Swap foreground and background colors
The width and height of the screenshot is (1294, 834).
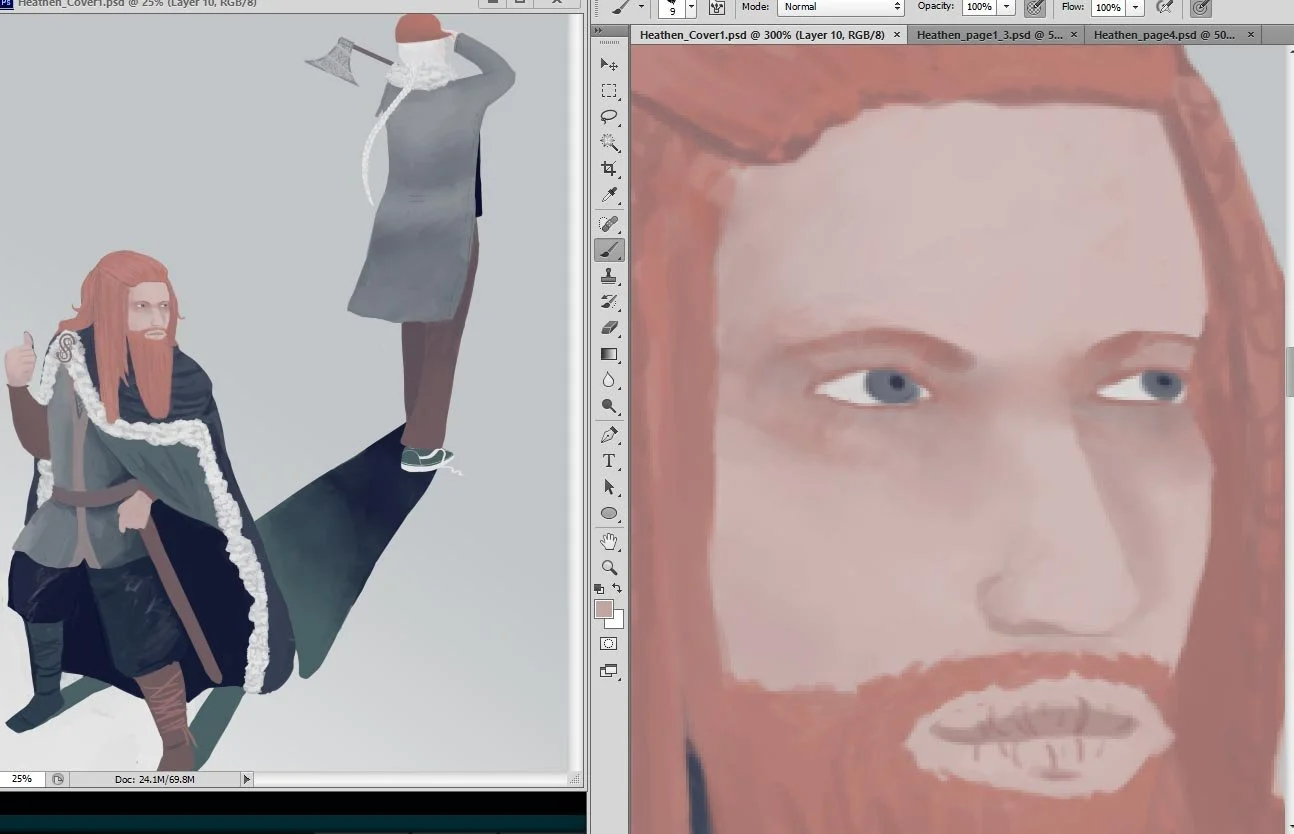pos(617,588)
